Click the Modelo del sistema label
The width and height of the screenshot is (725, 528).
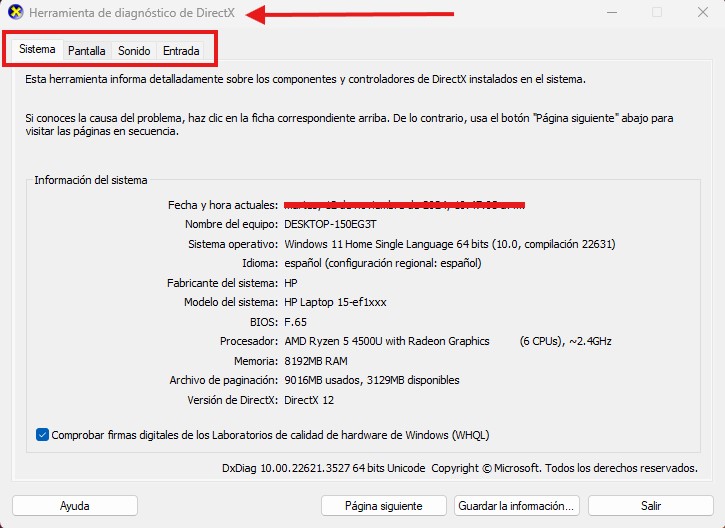(x=231, y=302)
